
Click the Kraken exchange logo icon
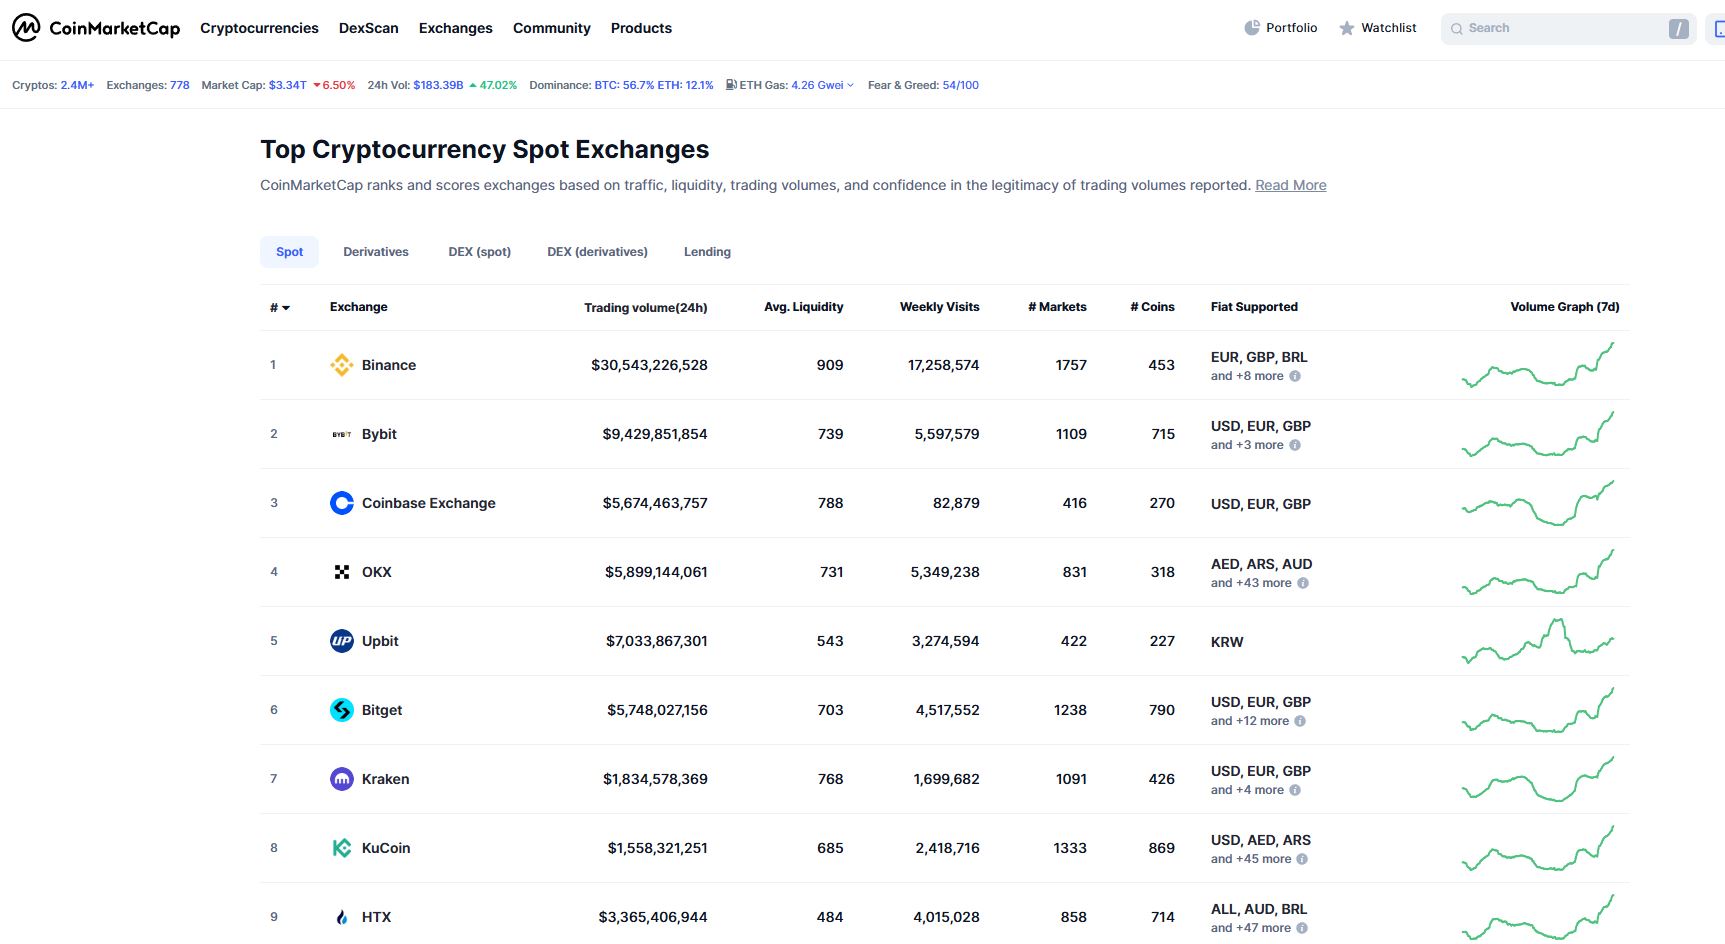pyautogui.click(x=342, y=779)
